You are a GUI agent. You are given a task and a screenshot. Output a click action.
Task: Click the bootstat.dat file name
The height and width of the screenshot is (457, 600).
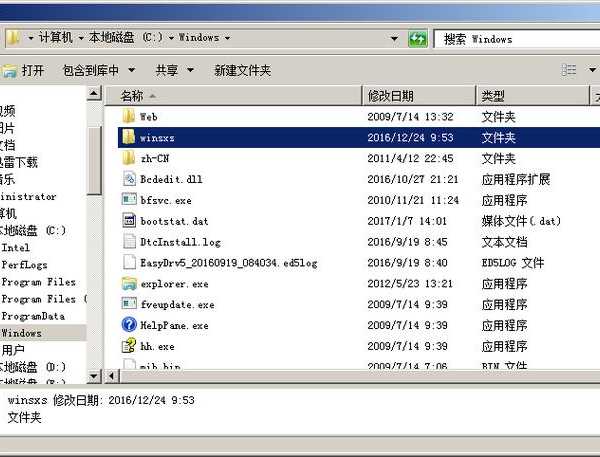click(174, 221)
